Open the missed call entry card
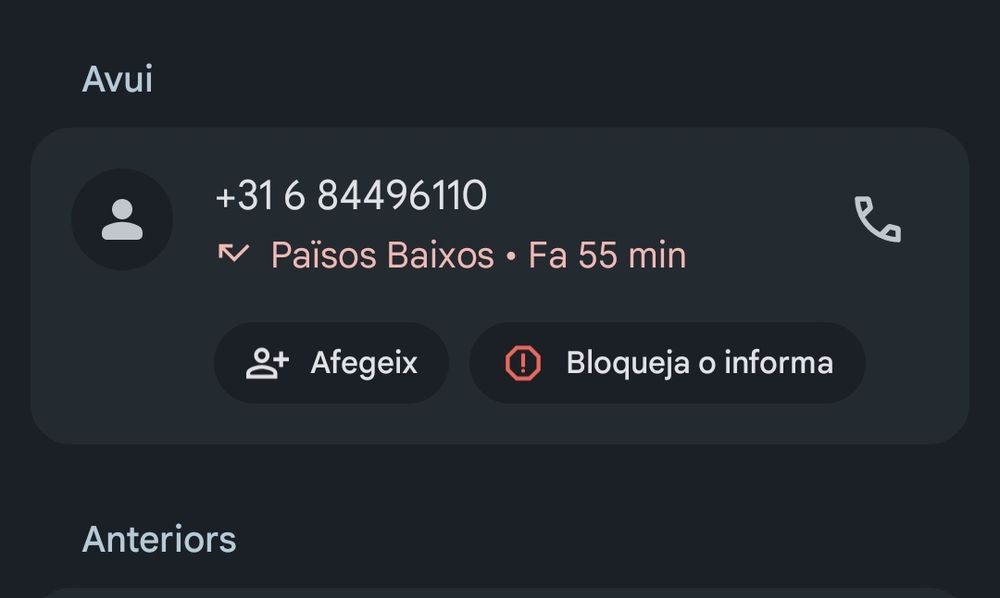The image size is (1000, 598). (x=500, y=286)
